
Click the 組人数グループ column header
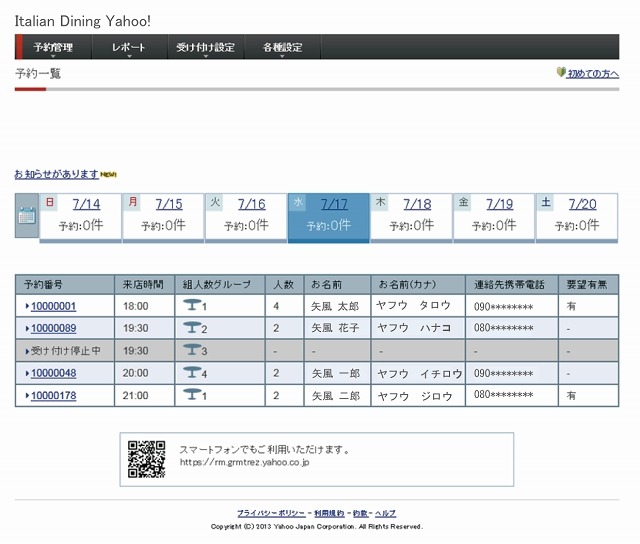(220, 284)
